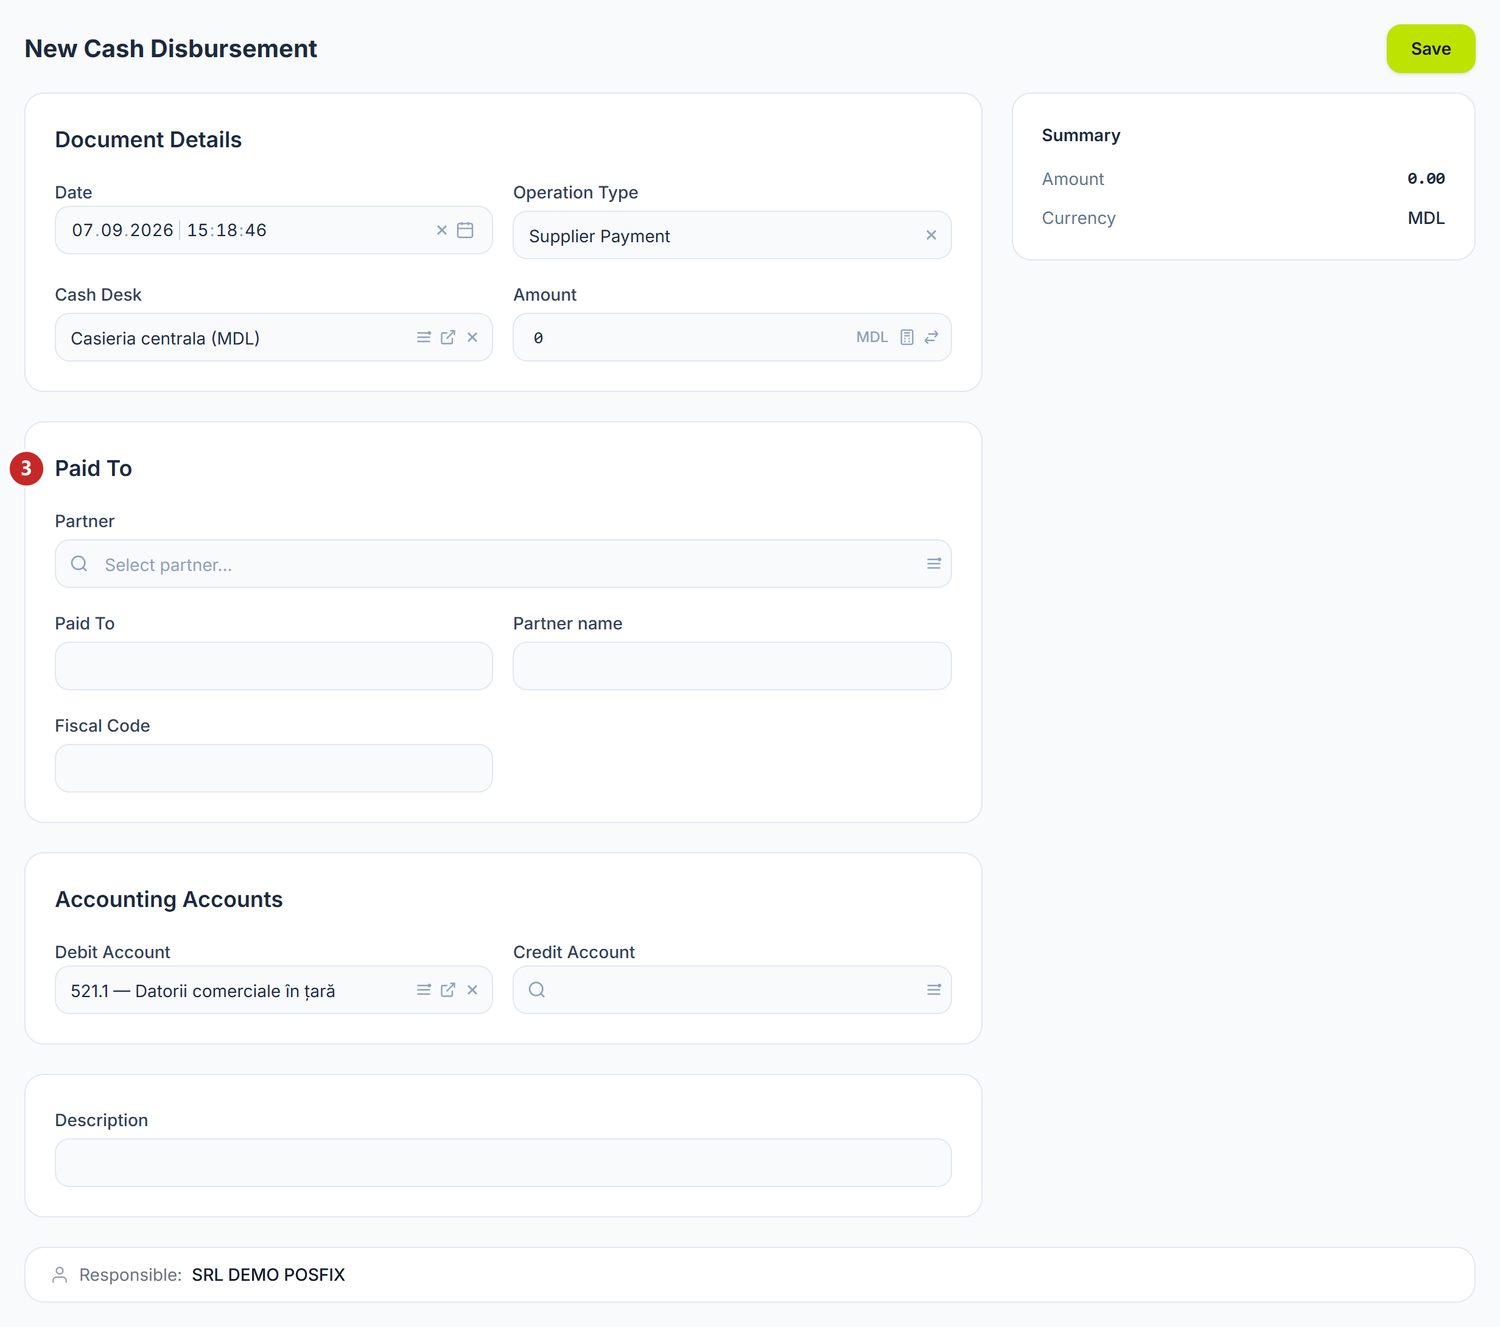1500x1327 pixels.
Task: Click the New Cash Disbursement page title
Action: pyautogui.click(x=171, y=49)
